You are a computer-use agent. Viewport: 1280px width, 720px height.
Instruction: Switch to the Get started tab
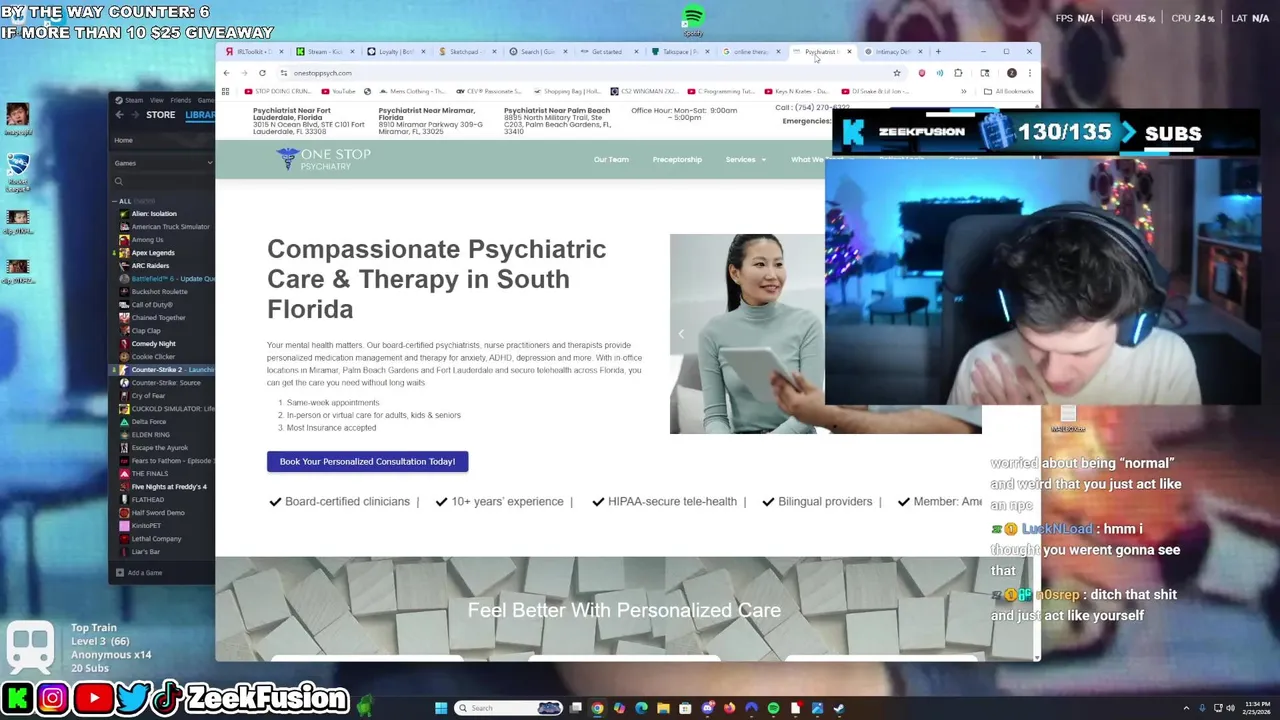[x=609, y=52]
